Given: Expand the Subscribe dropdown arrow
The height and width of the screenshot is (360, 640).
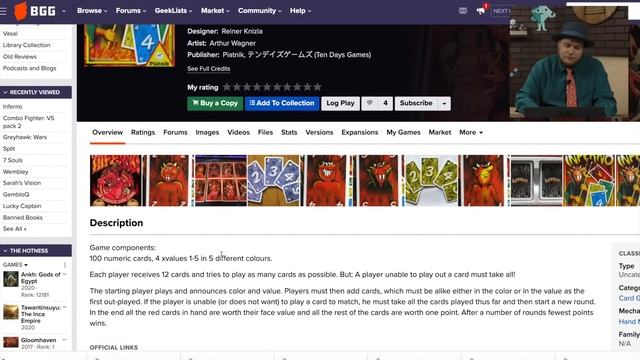Looking at the screenshot, I should [x=444, y=104].
